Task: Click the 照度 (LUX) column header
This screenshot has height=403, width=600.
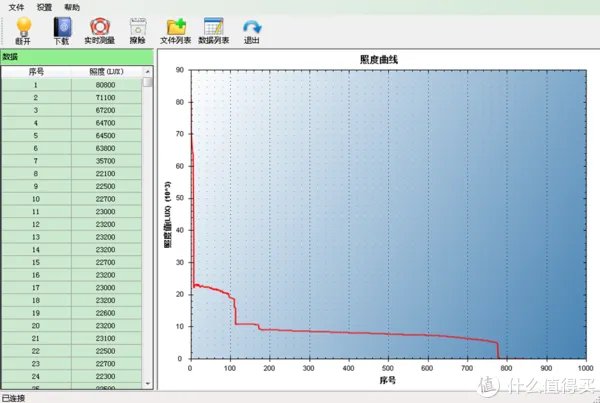Action: pyautogui.click(x=105, y=73)
